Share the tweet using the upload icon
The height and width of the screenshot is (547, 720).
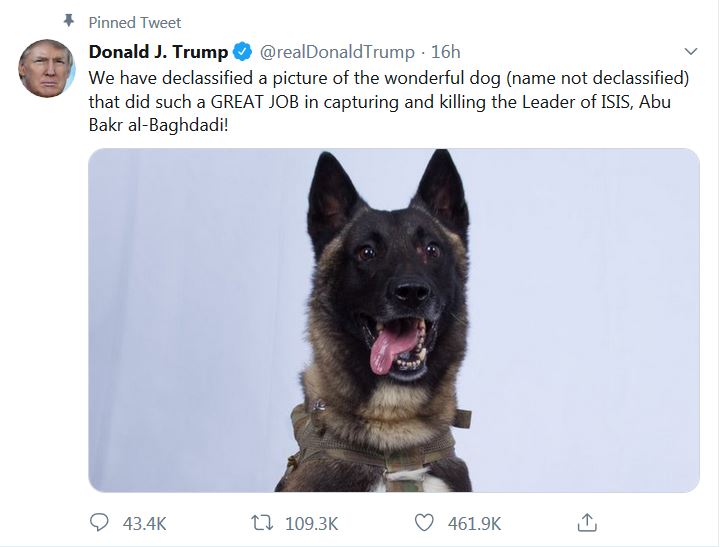pyautogui.click(x=588, y=522)
